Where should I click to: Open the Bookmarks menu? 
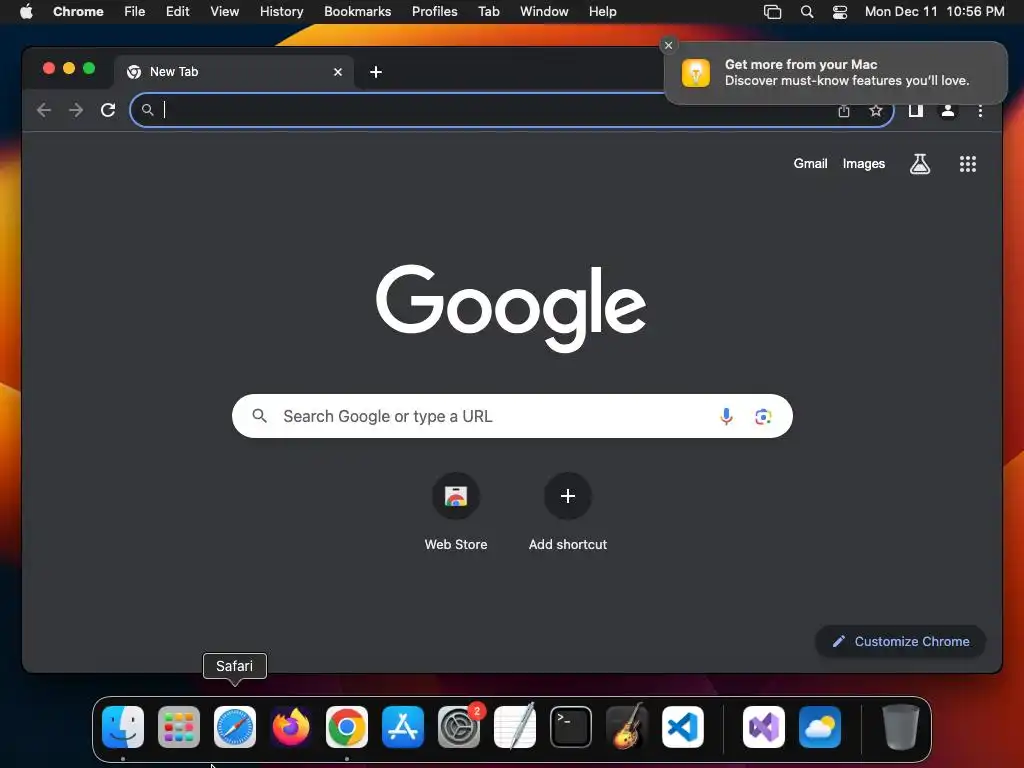point(357,12)
